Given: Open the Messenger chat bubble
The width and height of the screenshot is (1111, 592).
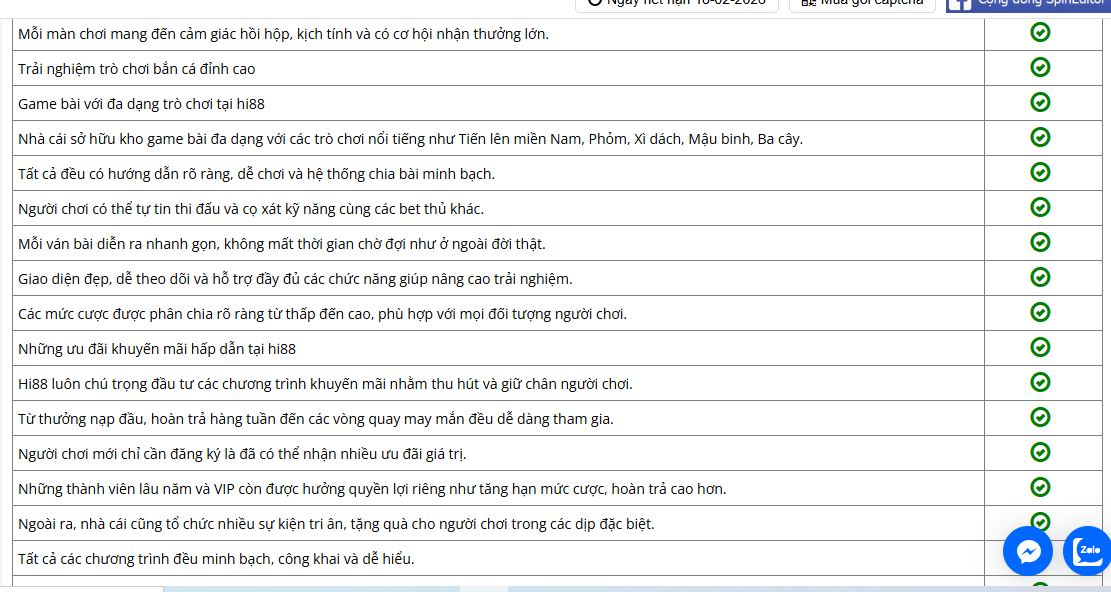Looking at the screenshot, I should [1028, 551].
